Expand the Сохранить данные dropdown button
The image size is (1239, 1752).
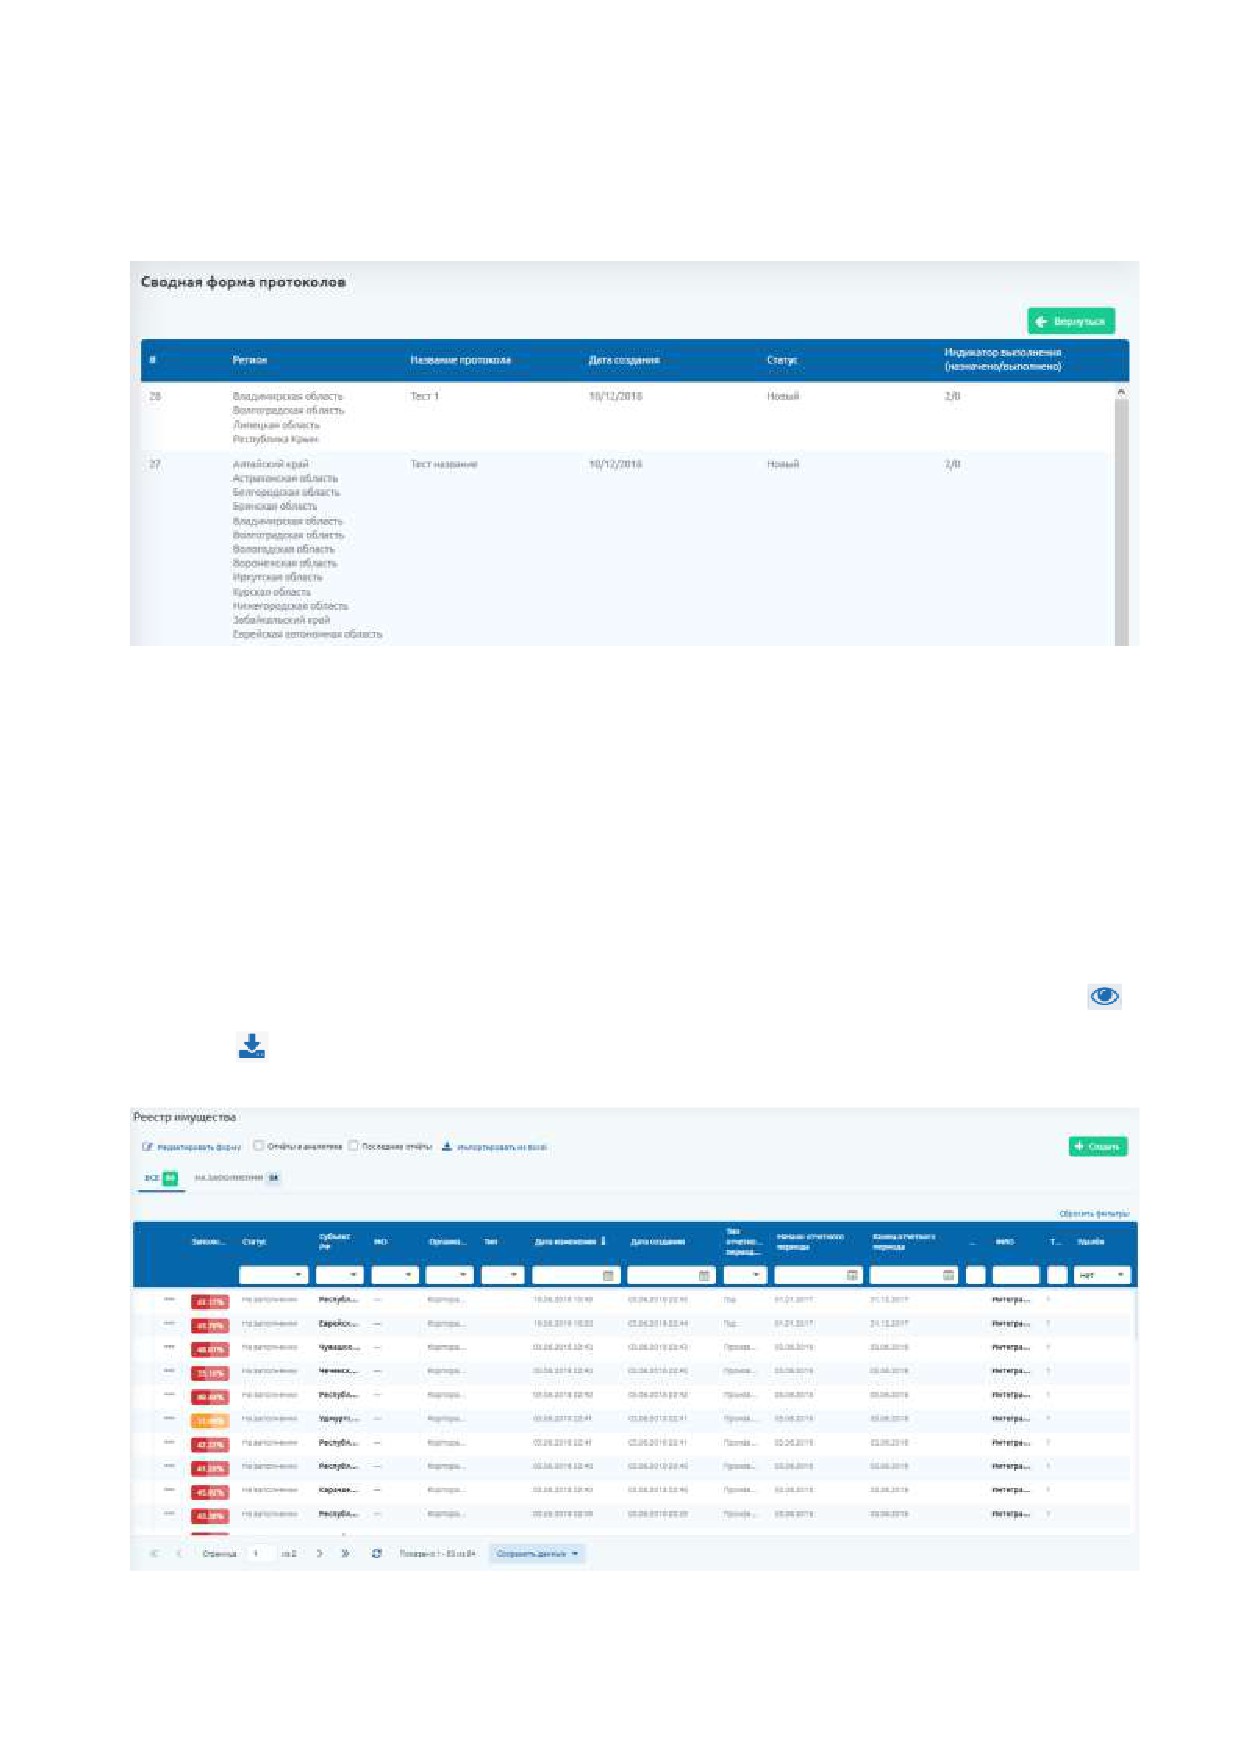pos(537,1553)
